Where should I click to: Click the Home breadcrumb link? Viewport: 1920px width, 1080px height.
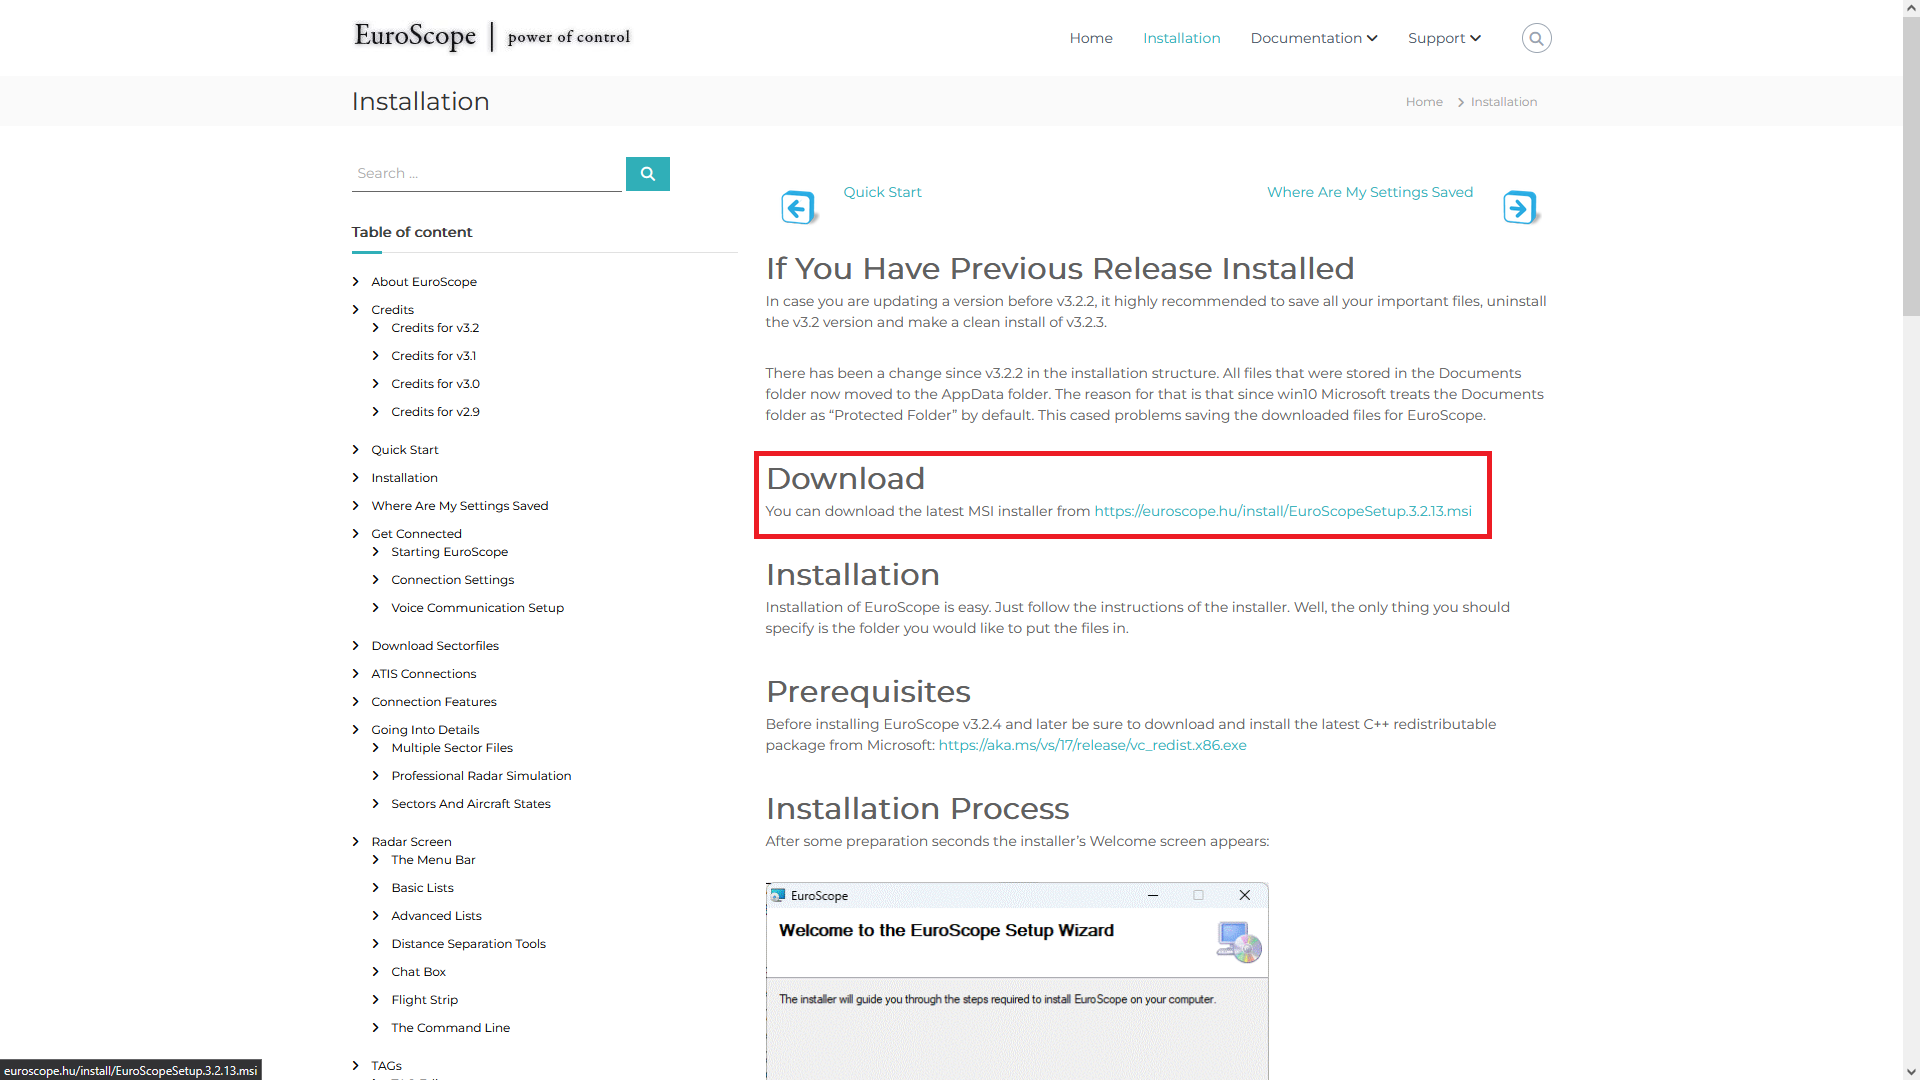tap(1424, 102)
